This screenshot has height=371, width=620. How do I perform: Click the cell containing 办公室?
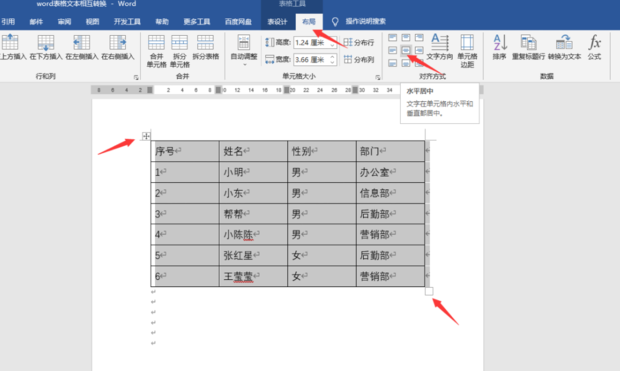point(391,172)
